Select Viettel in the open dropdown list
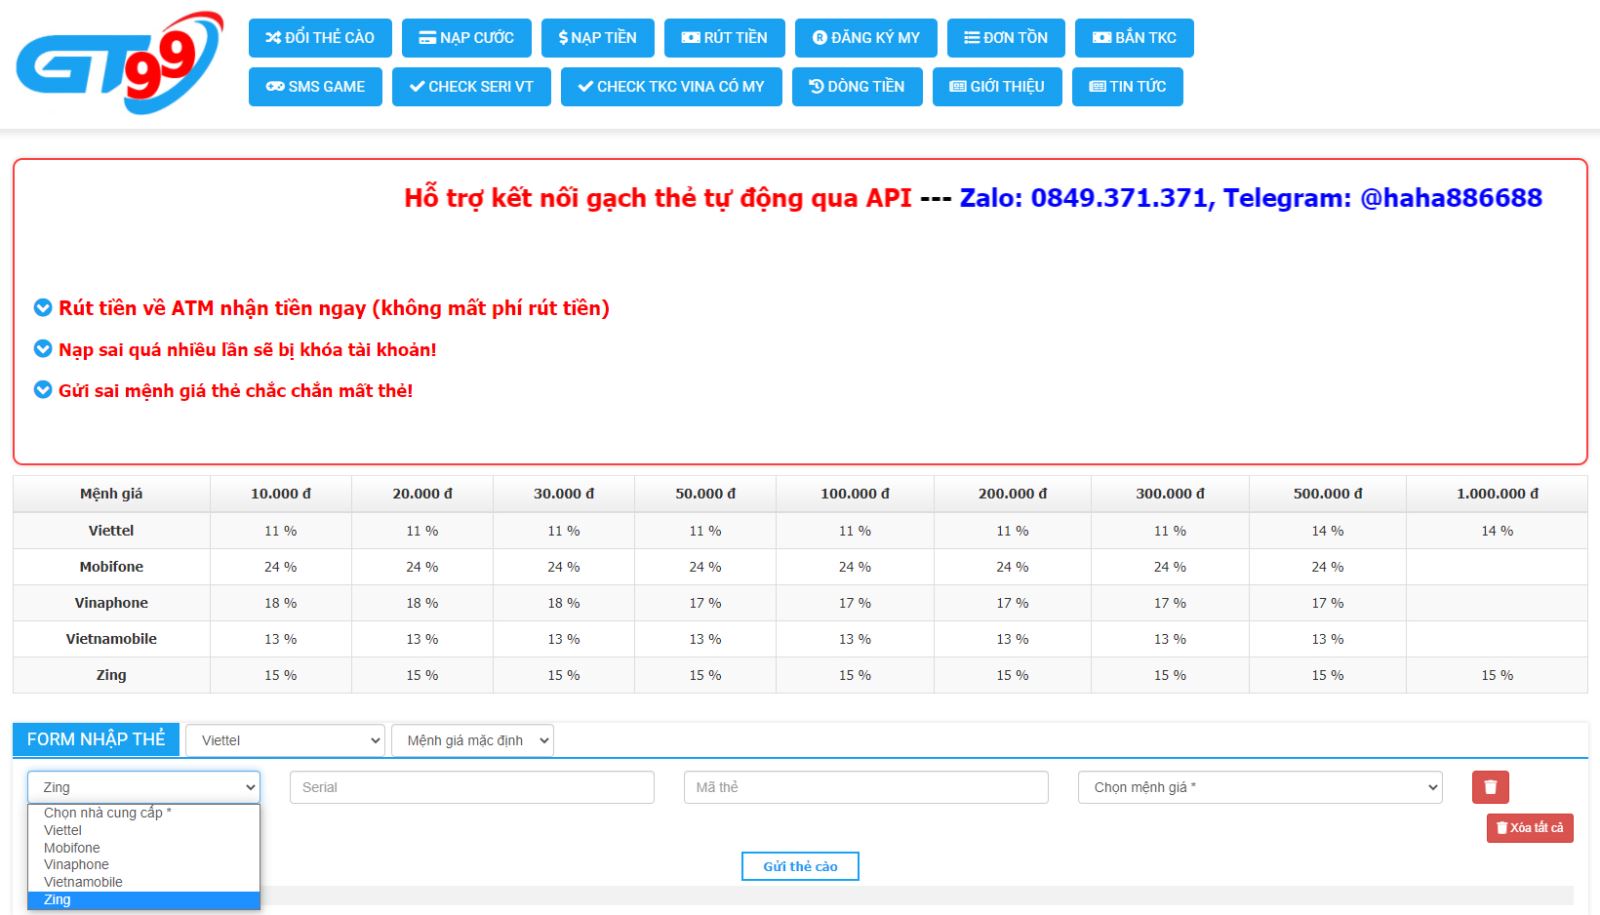The width and height of the screenshot is (1600, 915). [x=144, y=830]
